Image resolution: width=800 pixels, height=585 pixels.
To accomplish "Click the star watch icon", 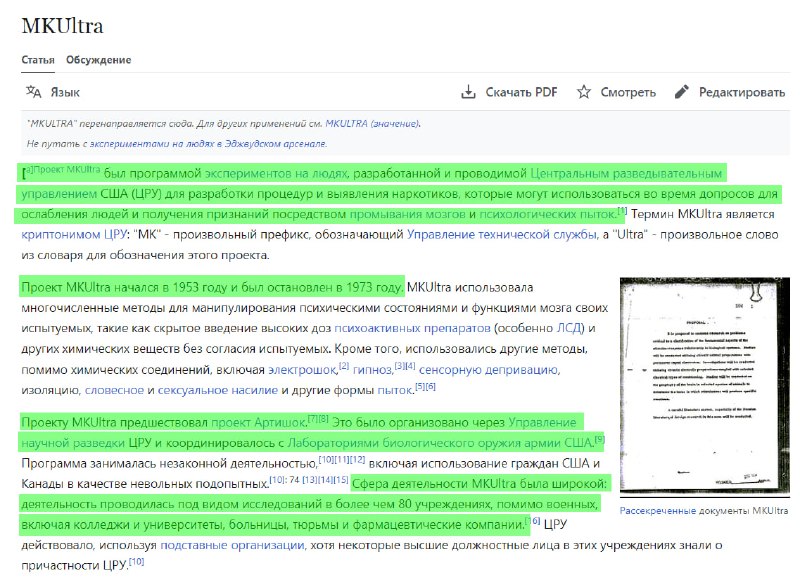I will 584,92.
